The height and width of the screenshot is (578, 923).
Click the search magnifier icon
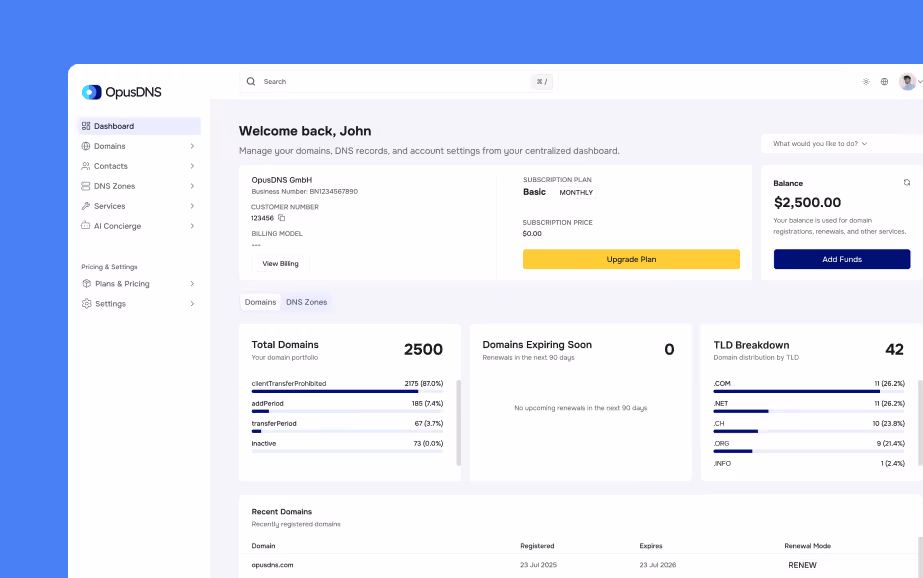click(x=251, y=81)
